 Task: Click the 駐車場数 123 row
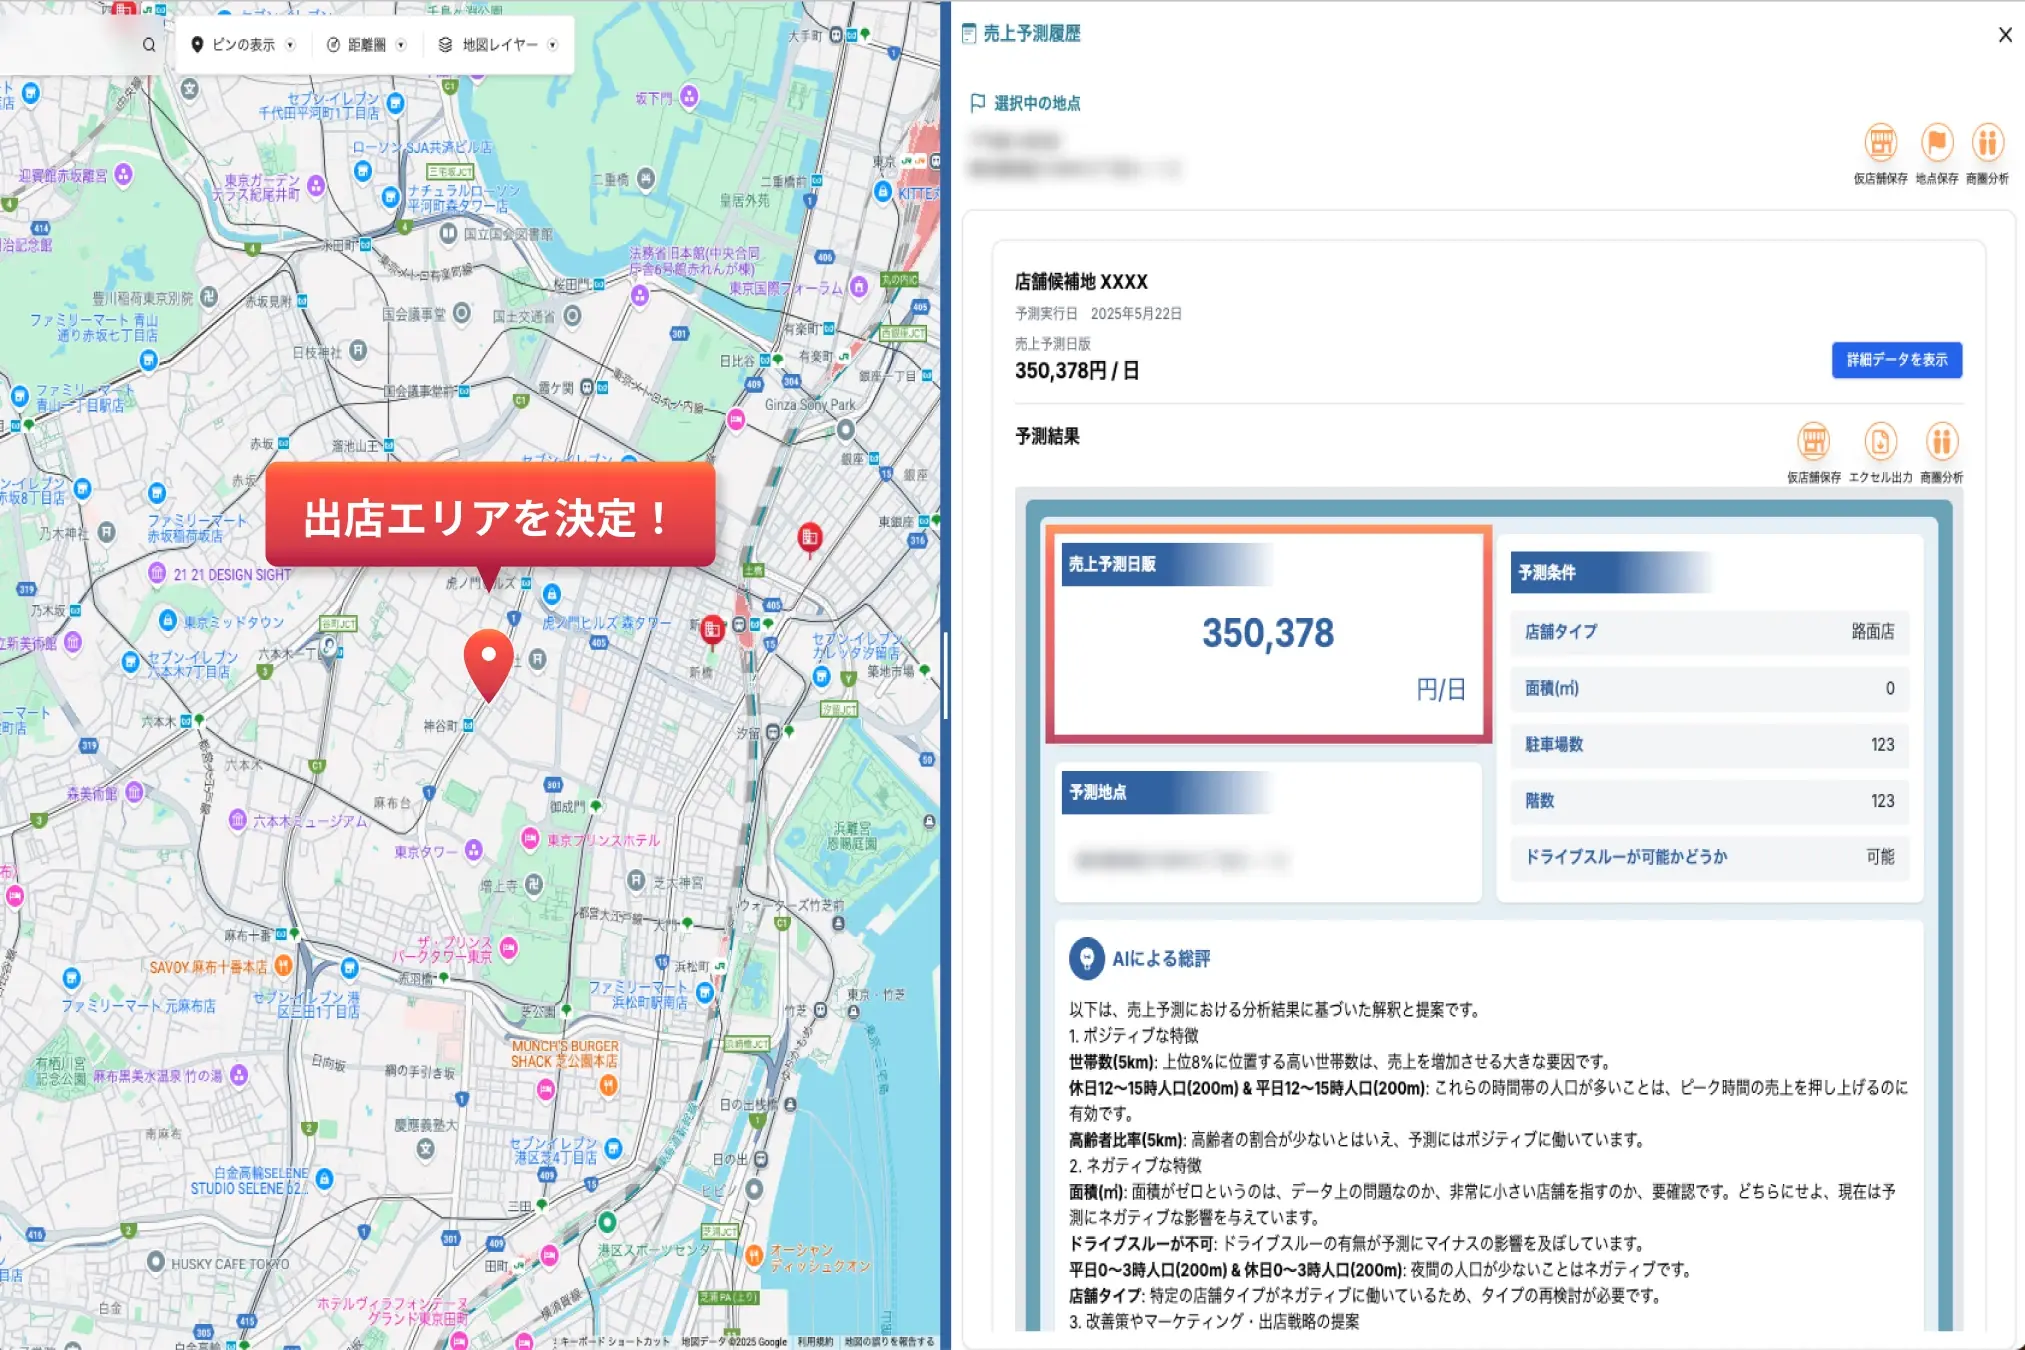(x=1709, y=744)
